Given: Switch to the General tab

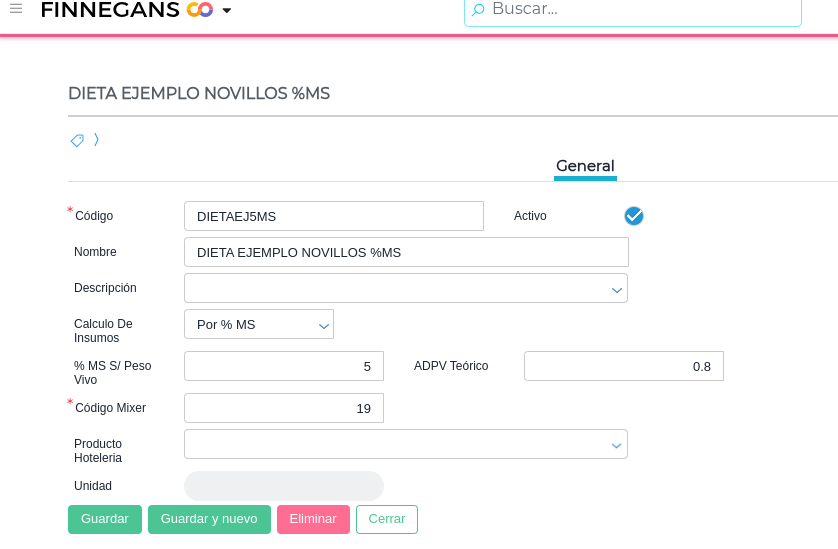Looking at the screenshot, I should point(585,166).
